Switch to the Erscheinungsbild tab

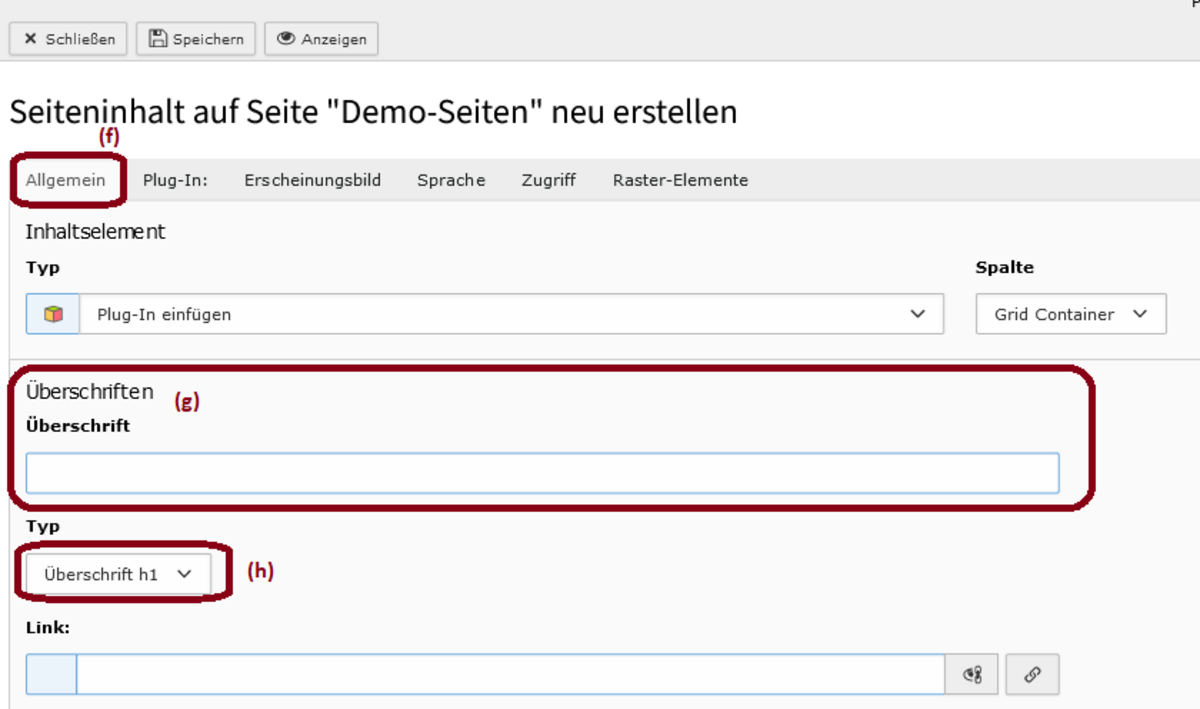click(x=312, y=180)
